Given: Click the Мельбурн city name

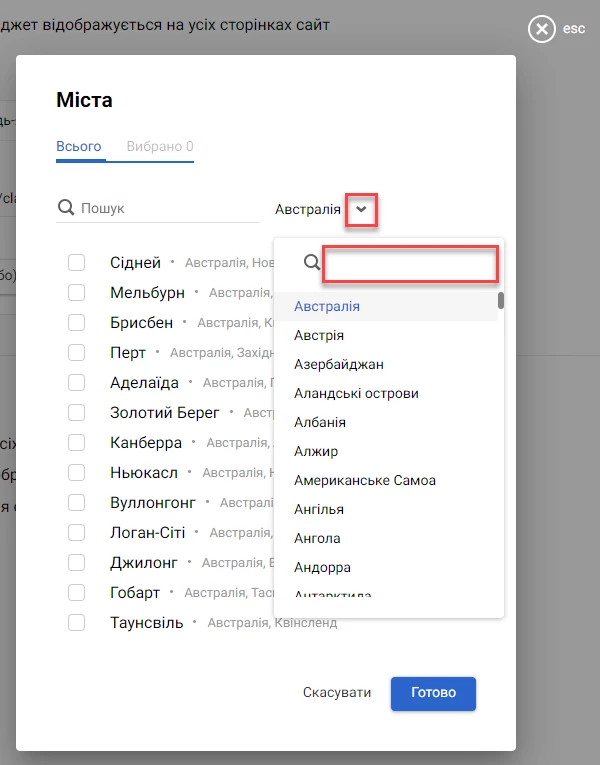Looking at the screenshot, I should click(x=147, y=293).
